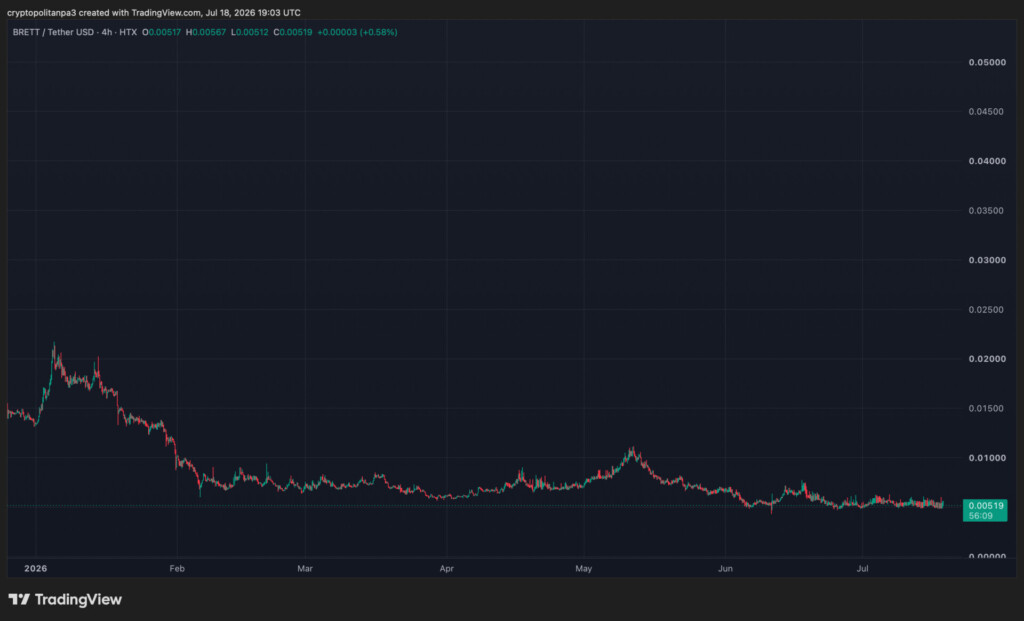Viewport: 1024px width, 621px height.
Task: Click the 0.01500 price axis label
Action: (987, 409)
